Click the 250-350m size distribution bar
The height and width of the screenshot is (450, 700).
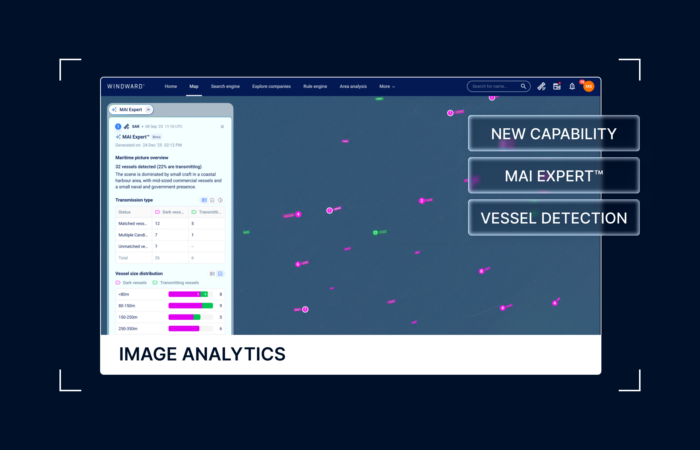click(x=184, y=329)
